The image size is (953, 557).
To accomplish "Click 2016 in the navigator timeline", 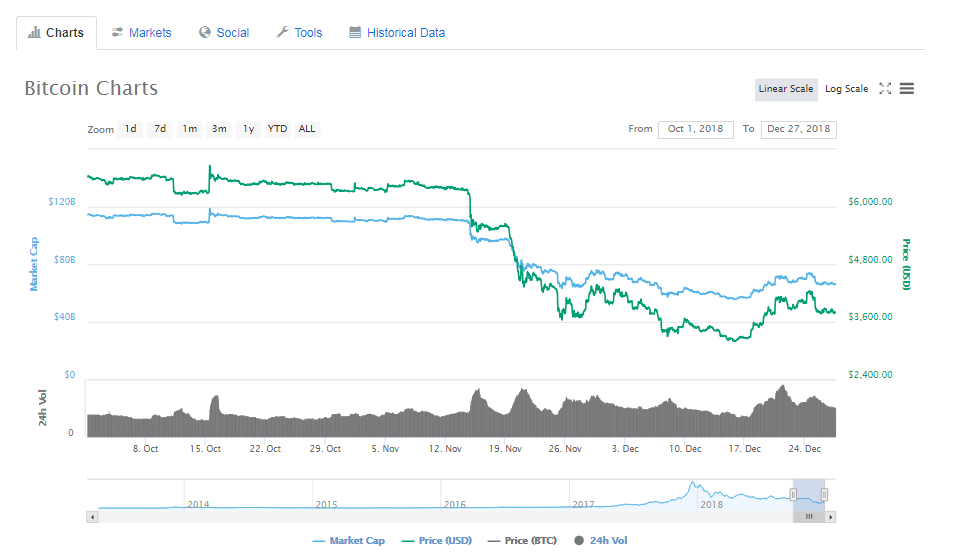I will tap(455, 505).
